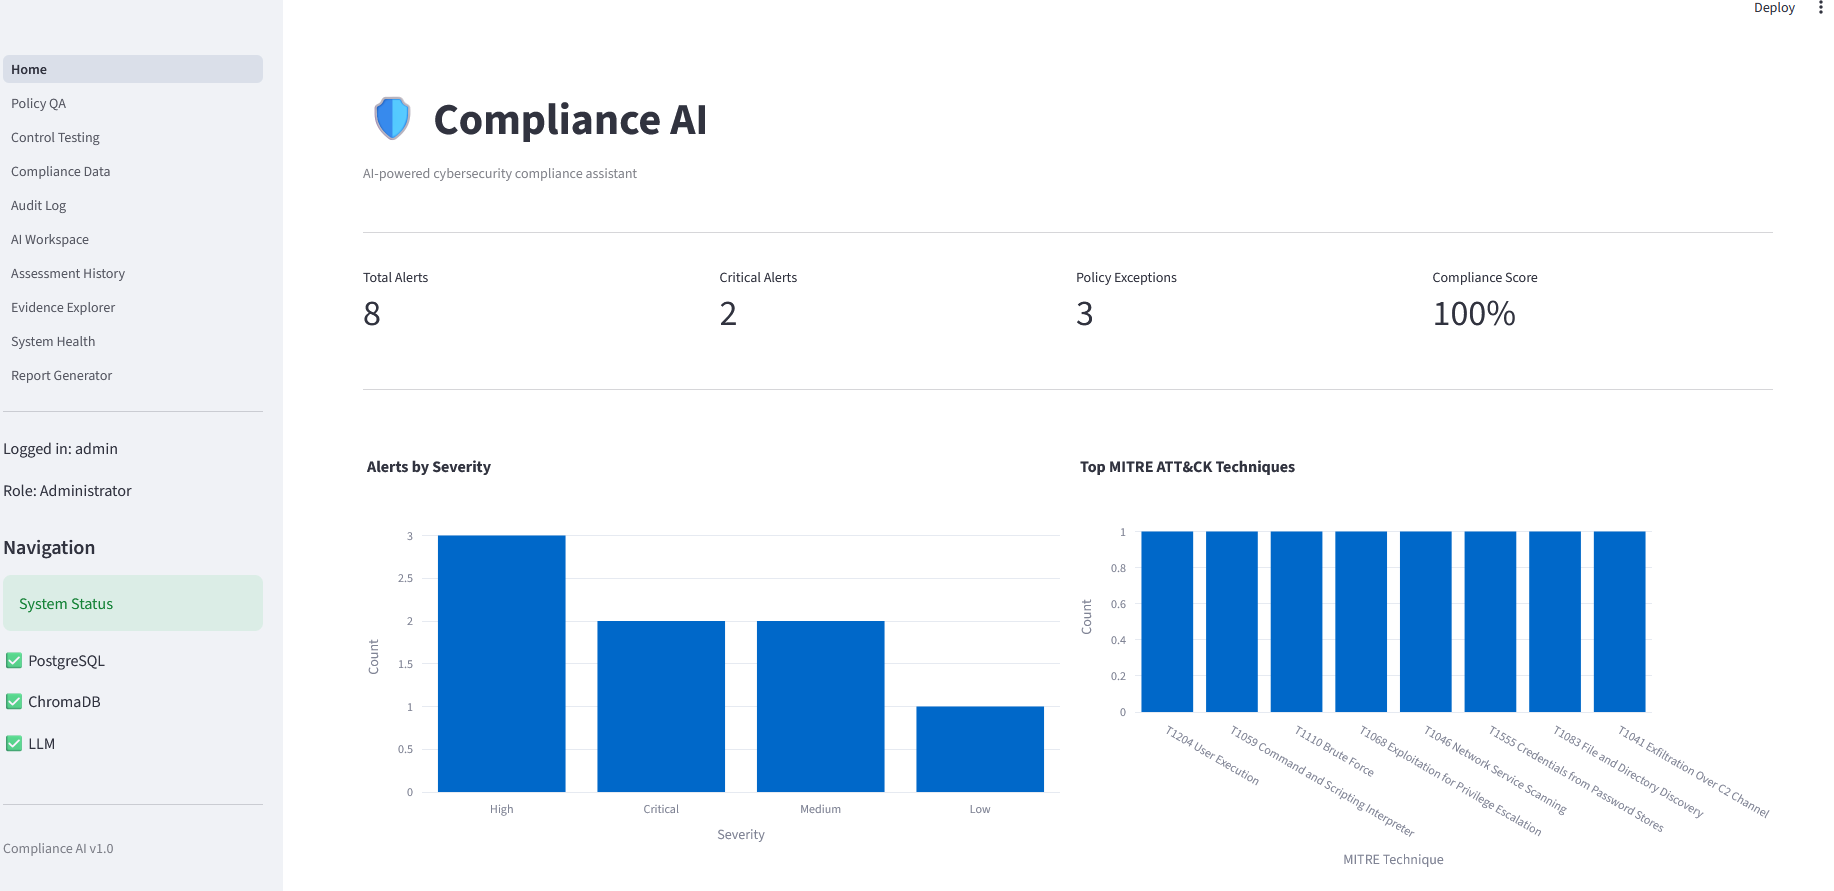The image size is (1834, 891).
Task: Click the PostgreSQL green check icon
Action: click(14, 660)
